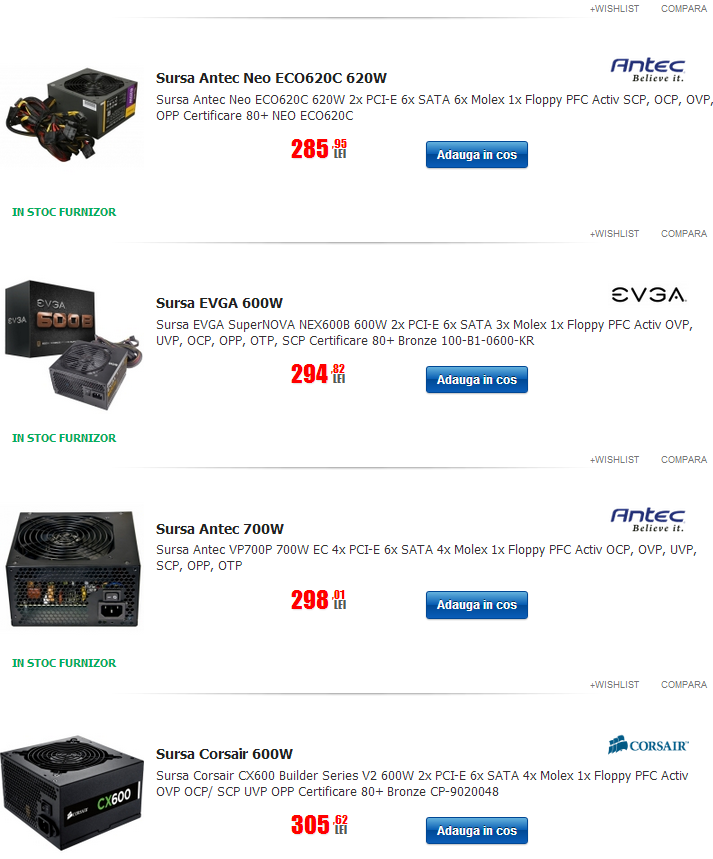
Task: Open Sursa Corsair 600W title link
Action: click(x=224, y=754)
